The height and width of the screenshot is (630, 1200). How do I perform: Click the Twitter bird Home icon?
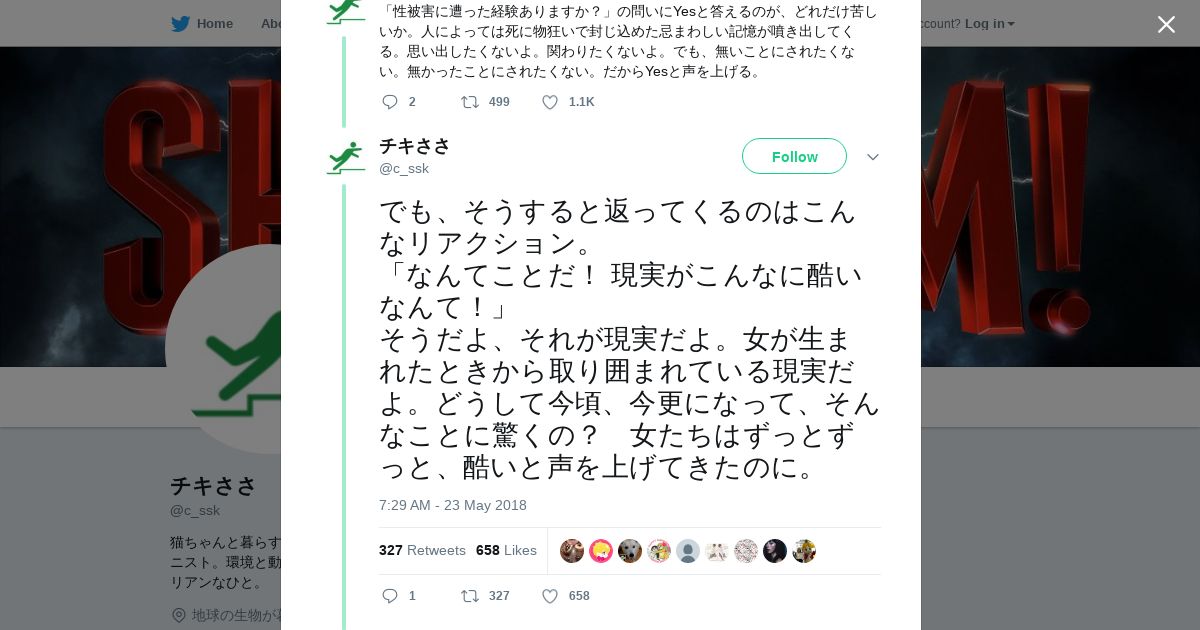pyautogui.click(x=180, y=24)
